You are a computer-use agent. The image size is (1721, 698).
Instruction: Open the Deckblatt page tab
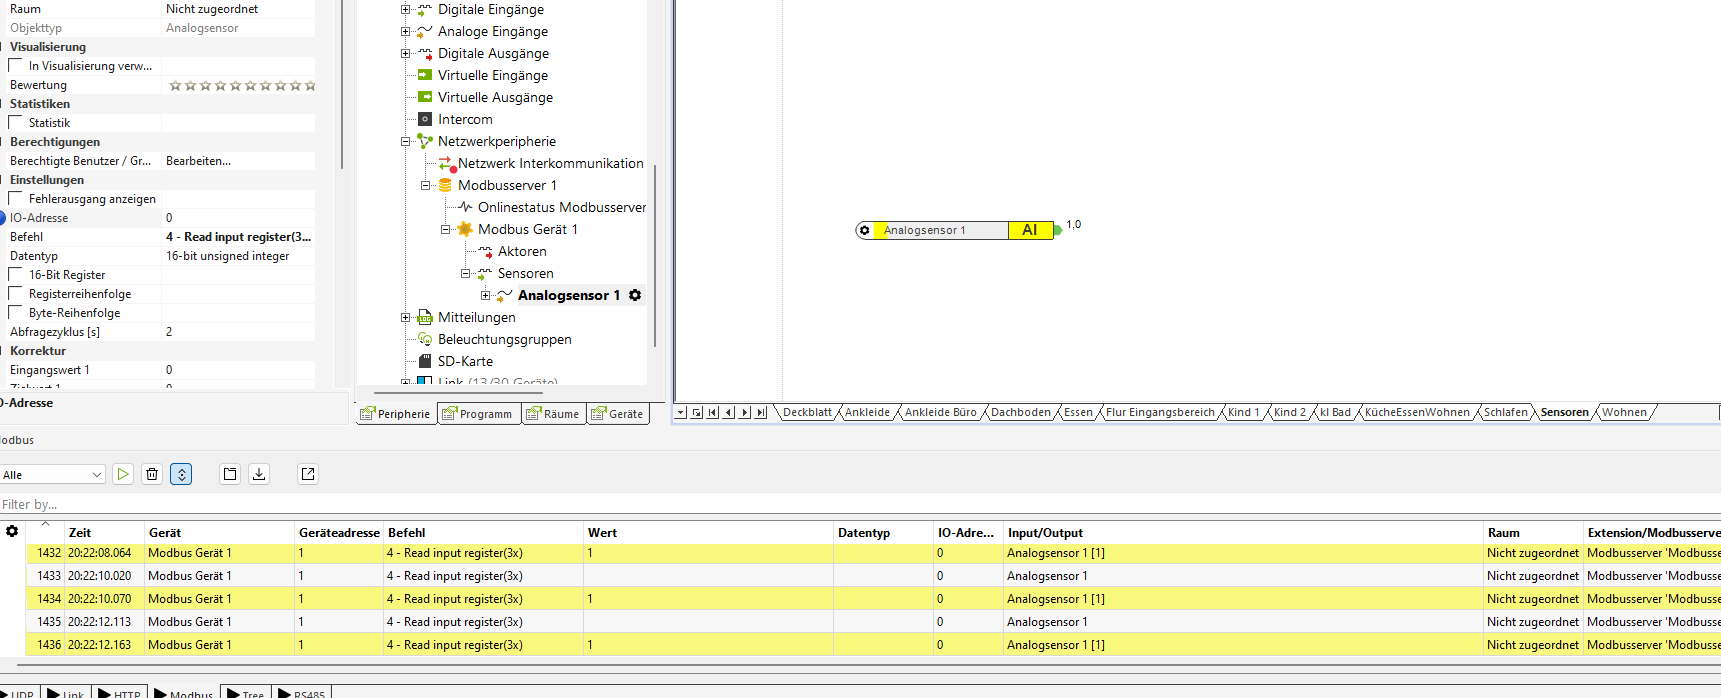click(x=807, y=412)
